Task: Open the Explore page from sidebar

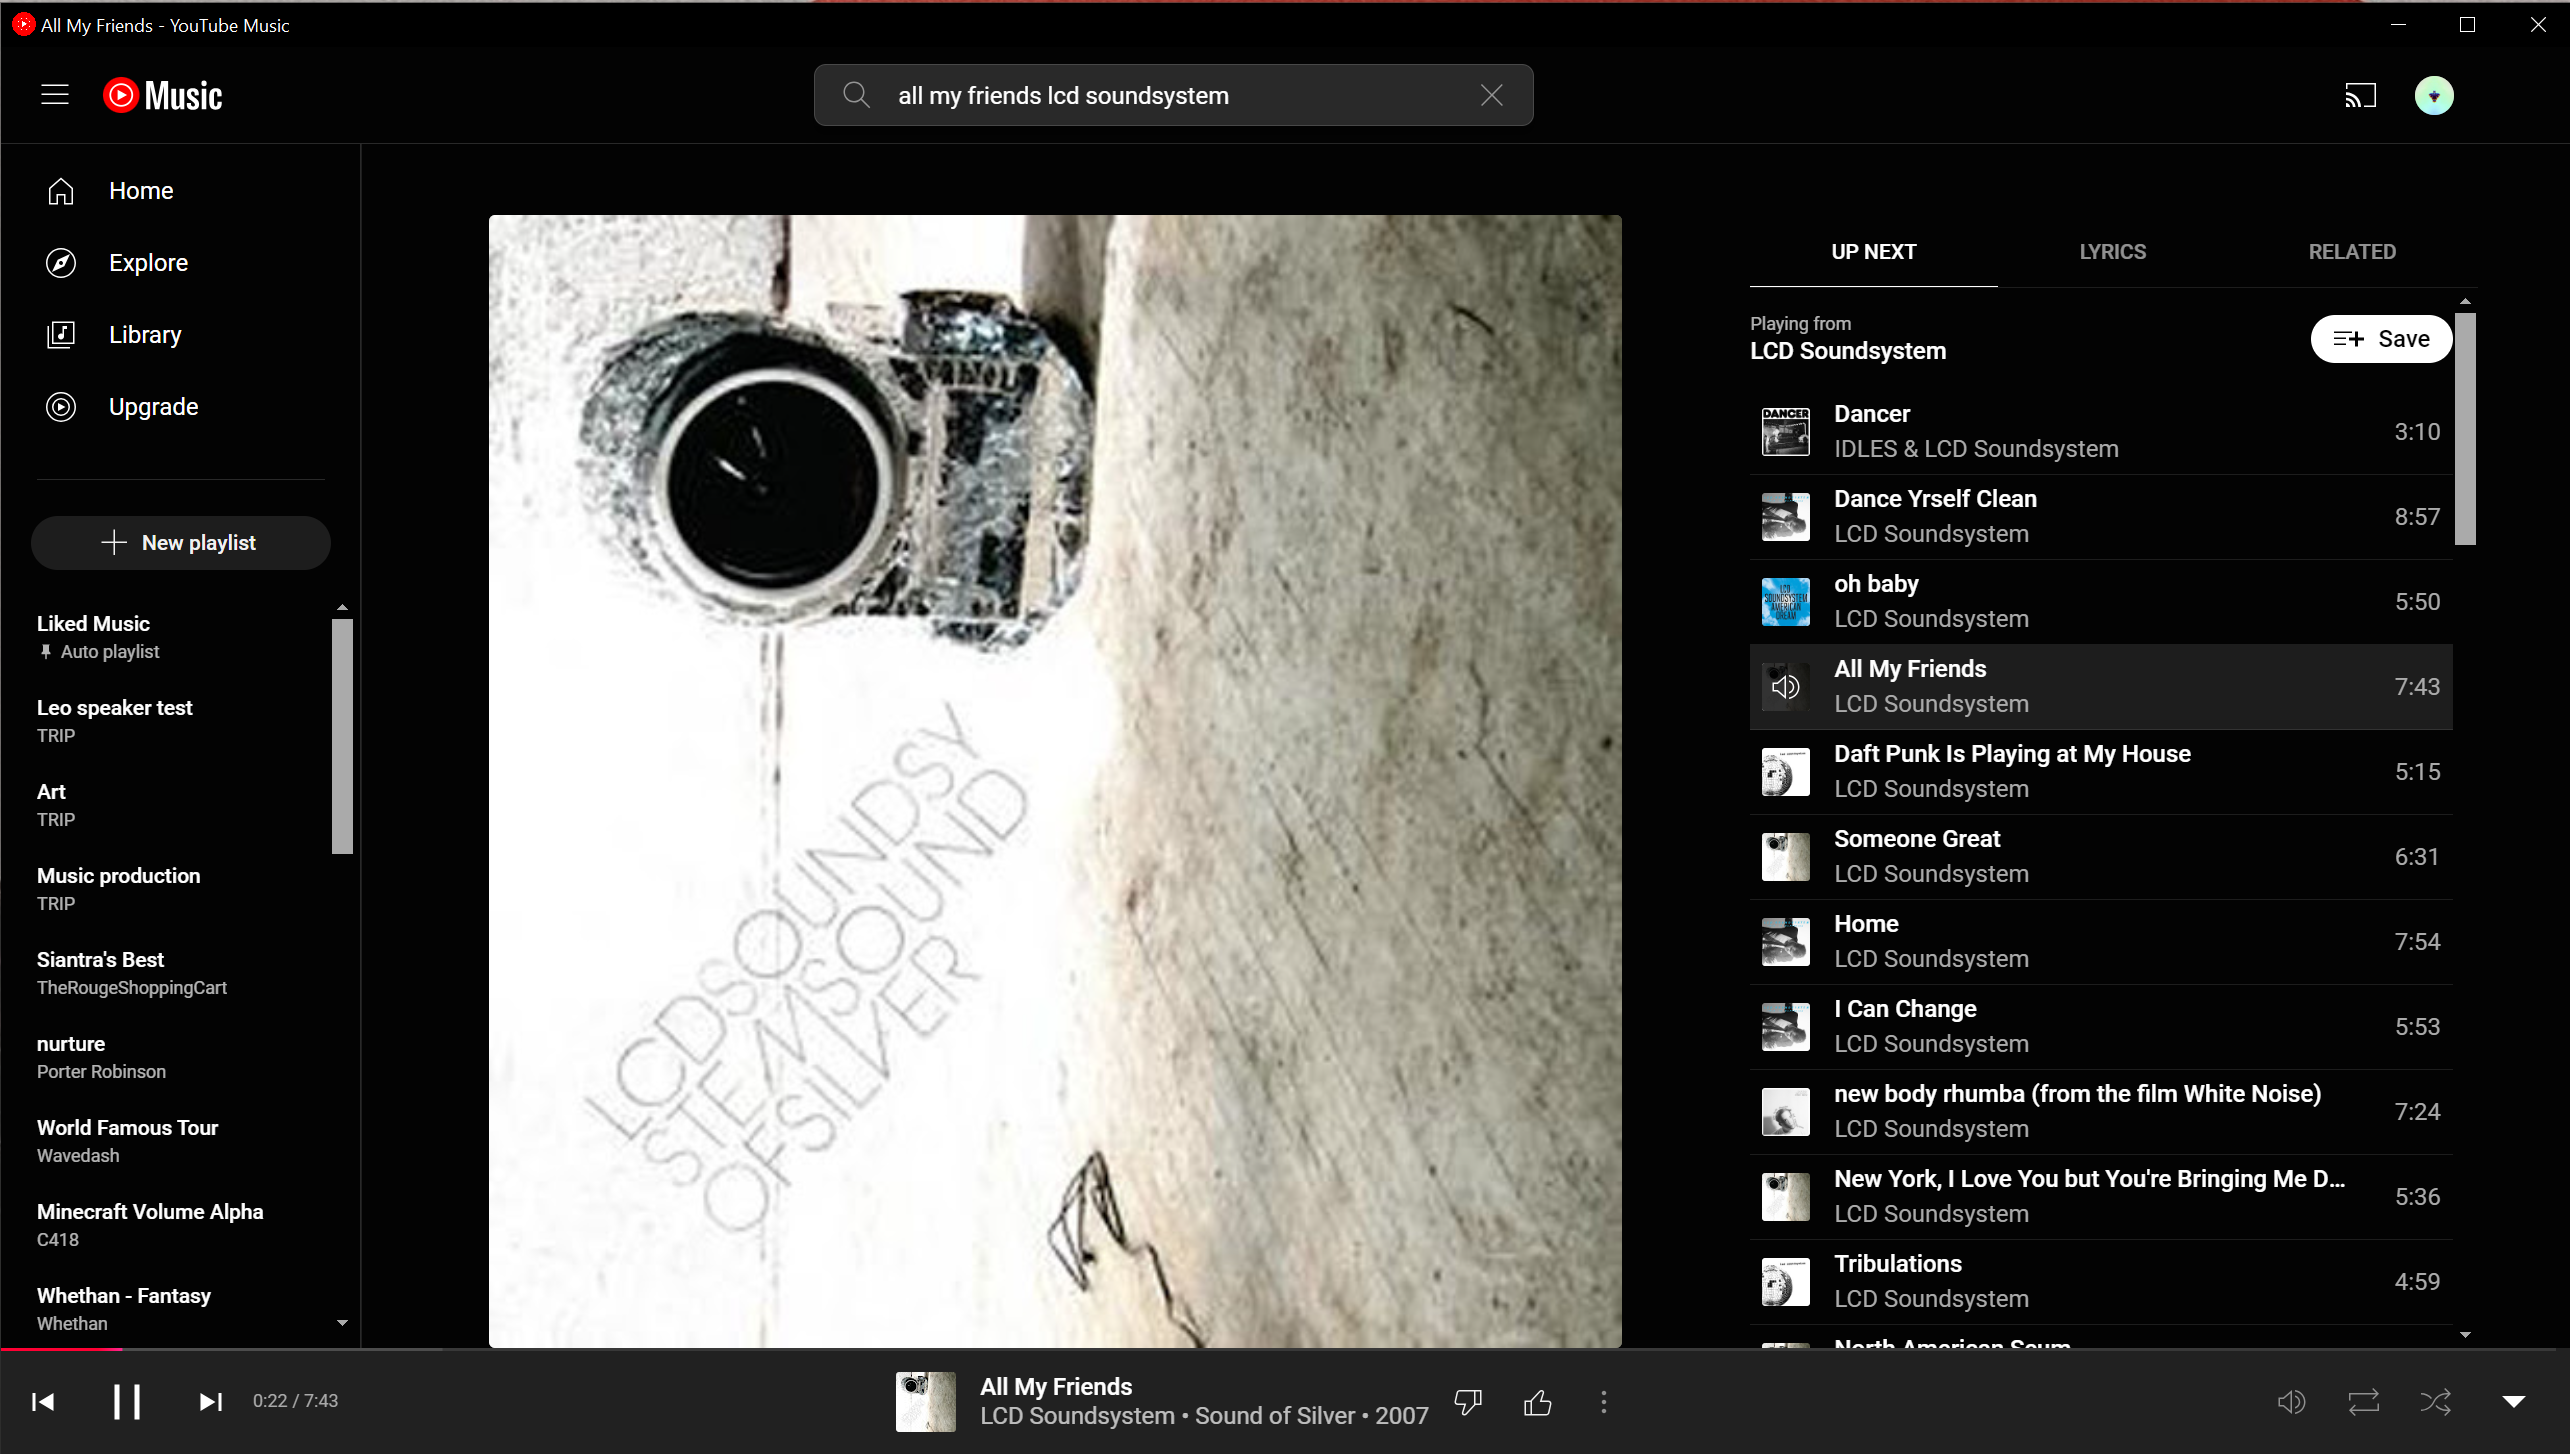Action: (148, 263)
